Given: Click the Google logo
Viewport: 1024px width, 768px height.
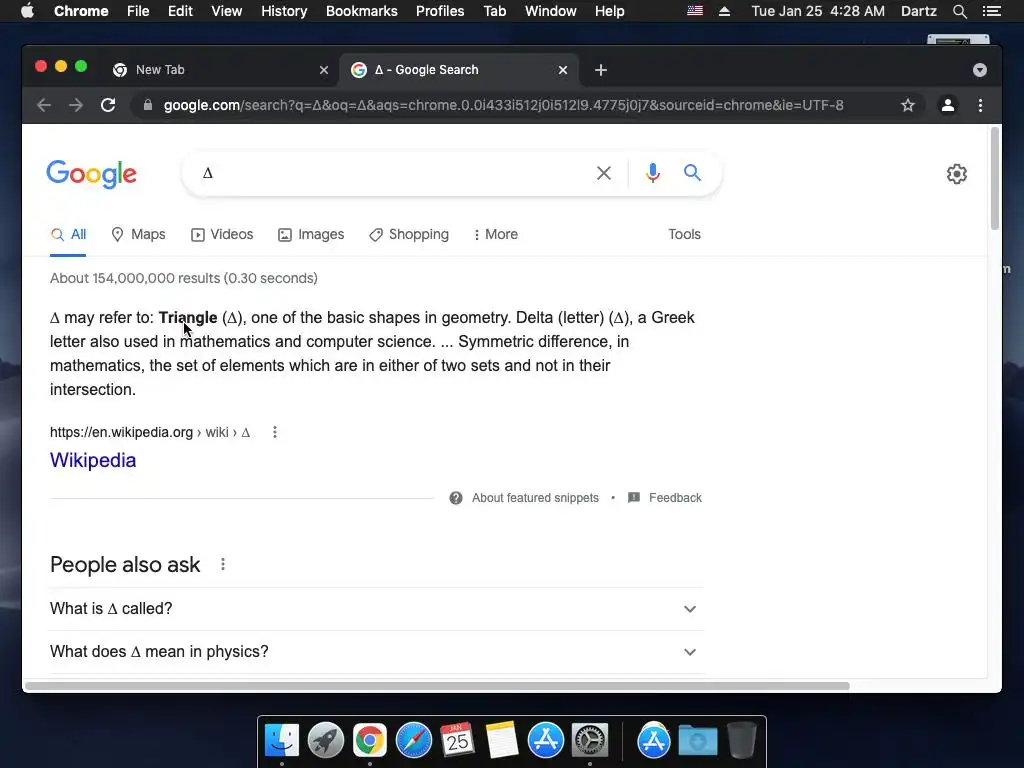Looking at the screenshot, I should point(91,174).
